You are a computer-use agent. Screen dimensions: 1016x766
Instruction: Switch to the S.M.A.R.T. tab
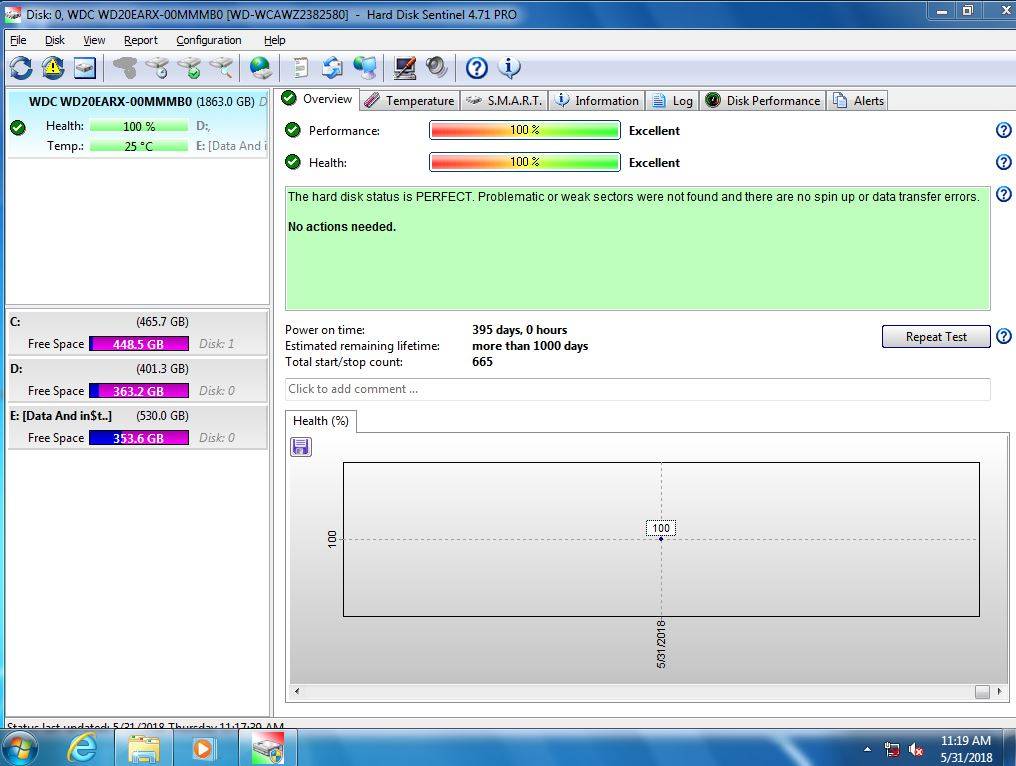pos(505,100)
